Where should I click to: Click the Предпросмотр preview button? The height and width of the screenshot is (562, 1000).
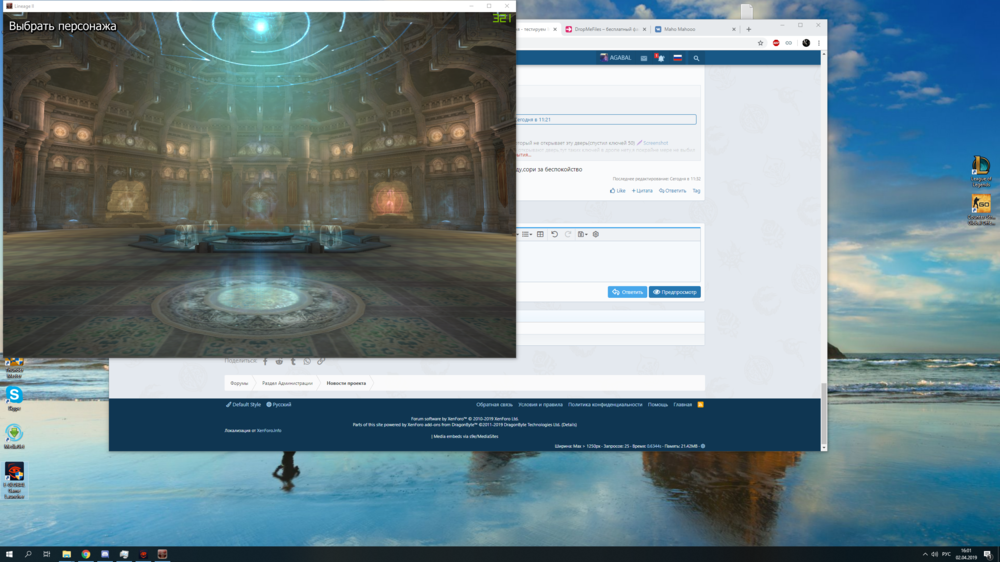[x=675, y=292]
